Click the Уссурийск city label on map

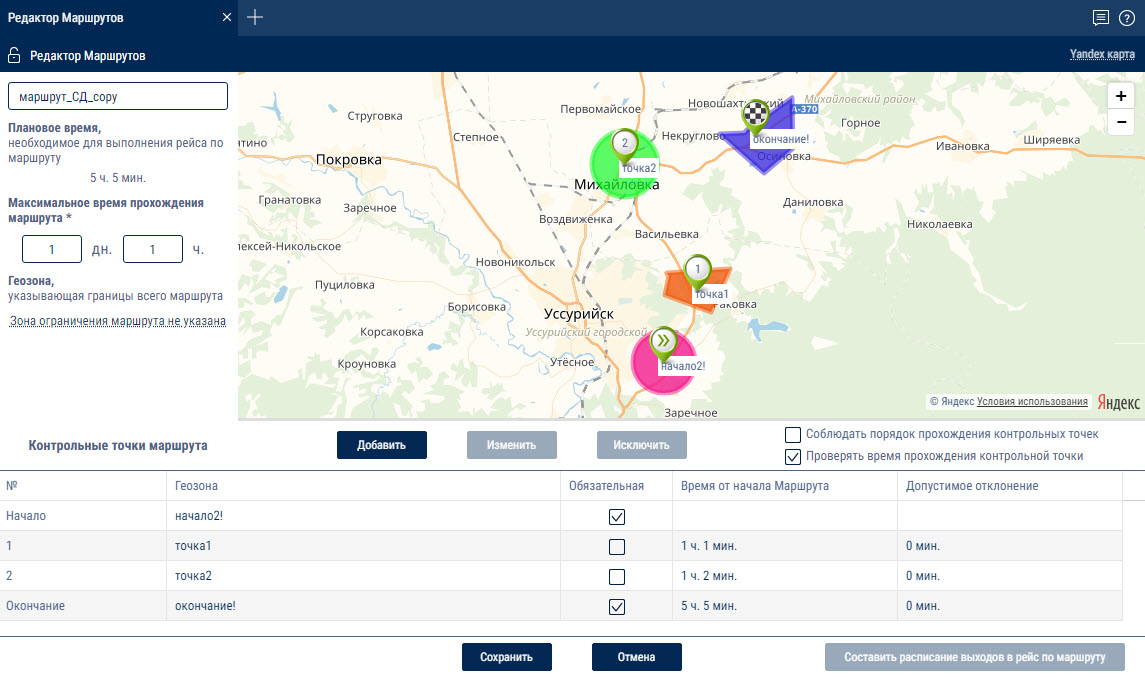579,314
